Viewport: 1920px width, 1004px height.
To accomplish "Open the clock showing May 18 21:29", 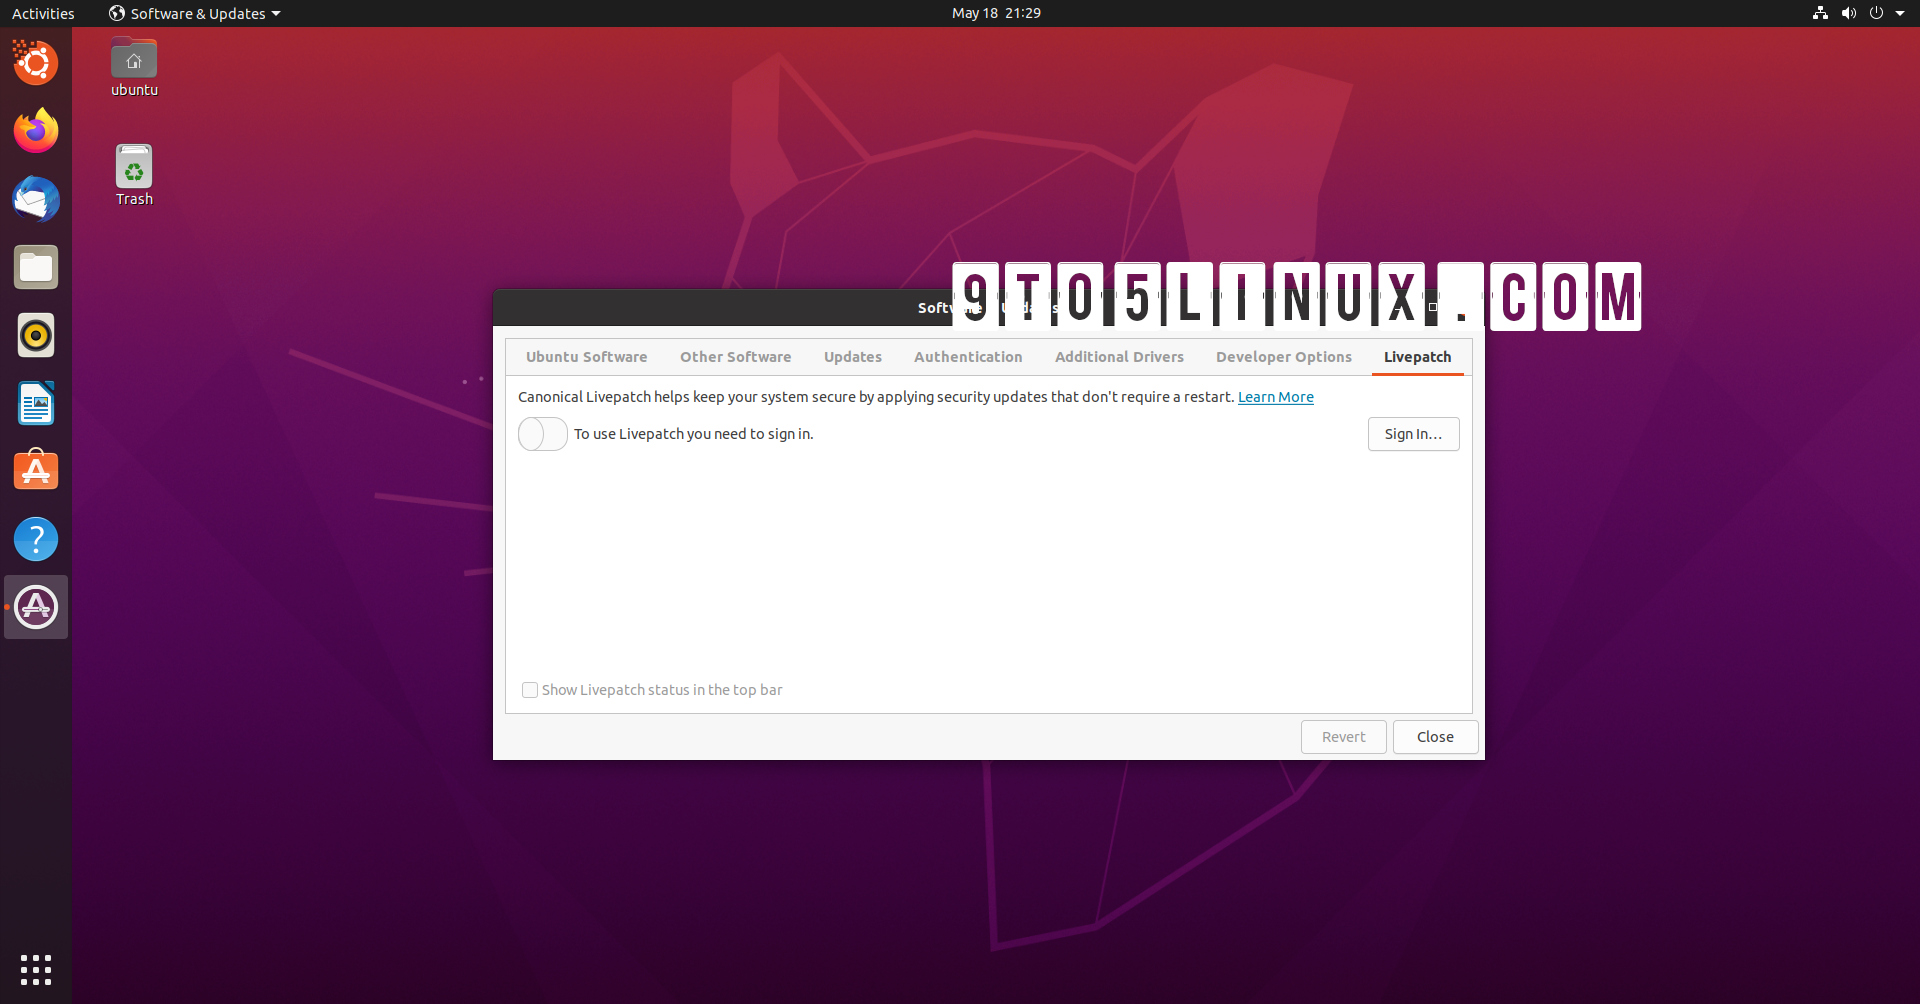I will click(996, 13).
